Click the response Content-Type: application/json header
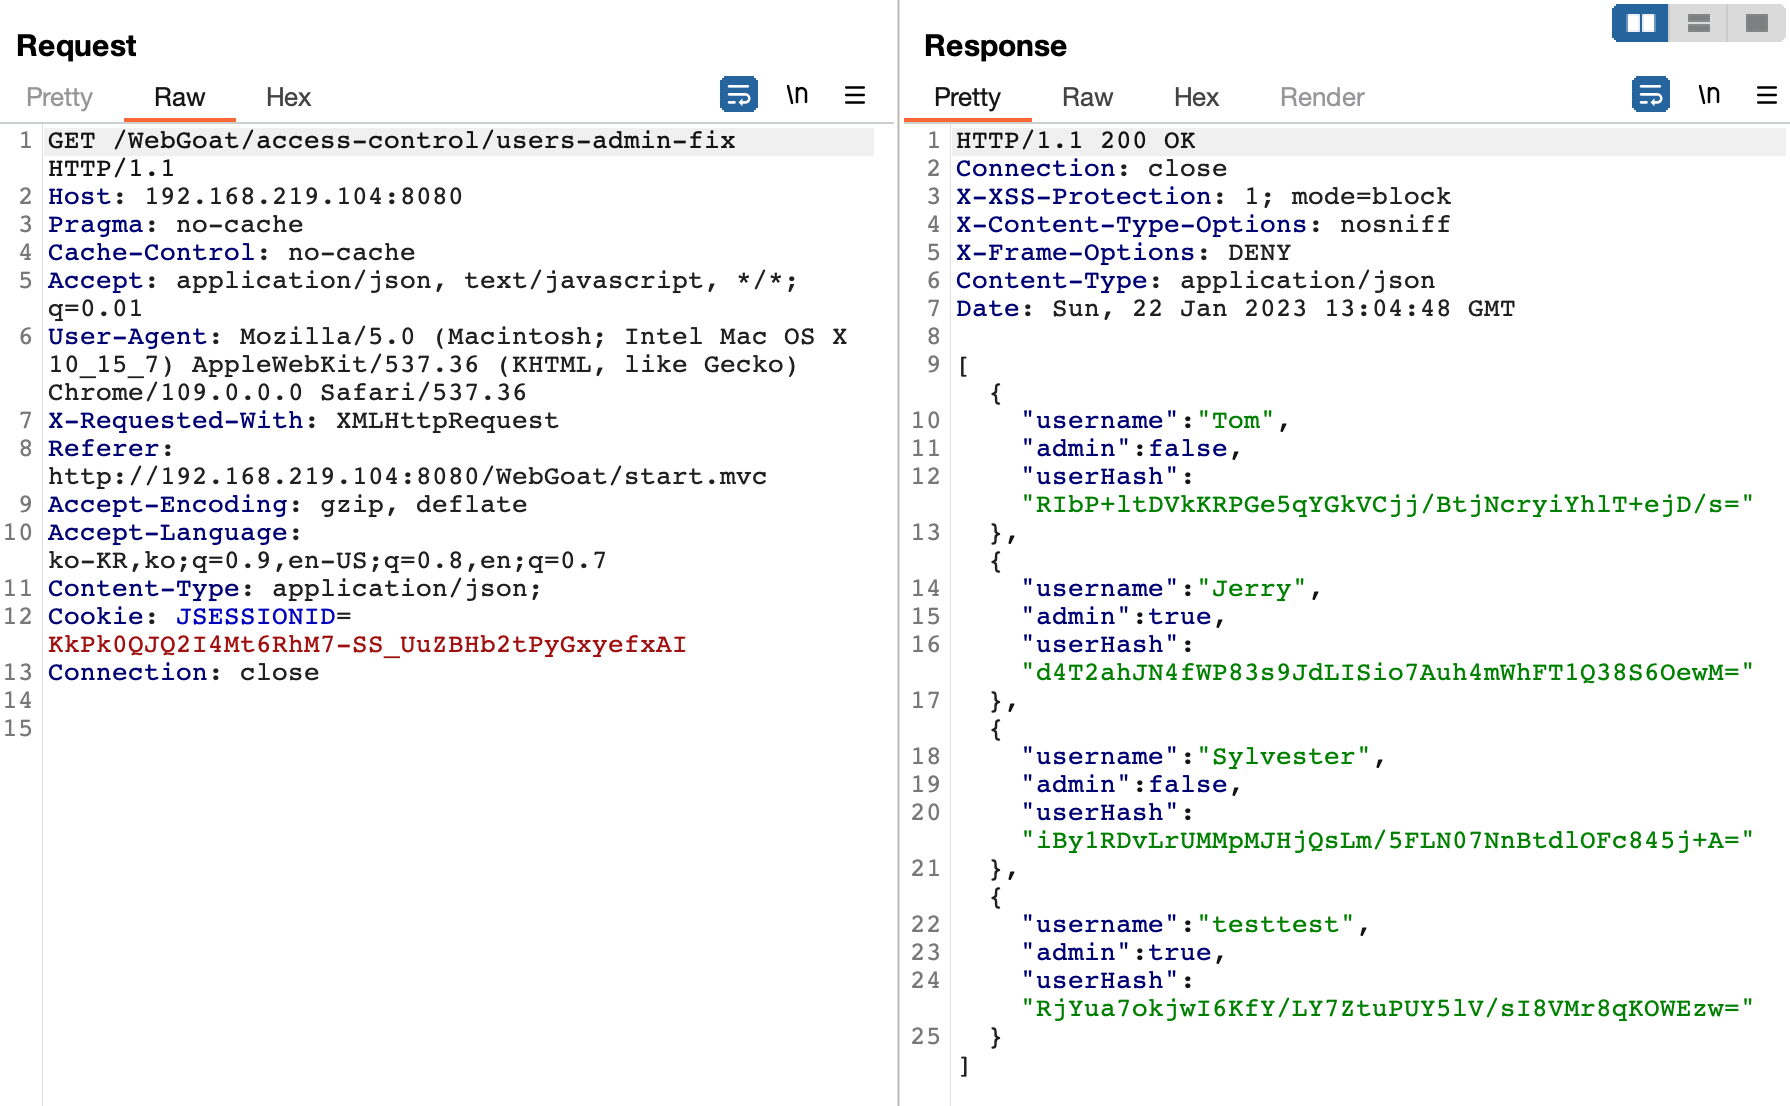 point(1195,281)
